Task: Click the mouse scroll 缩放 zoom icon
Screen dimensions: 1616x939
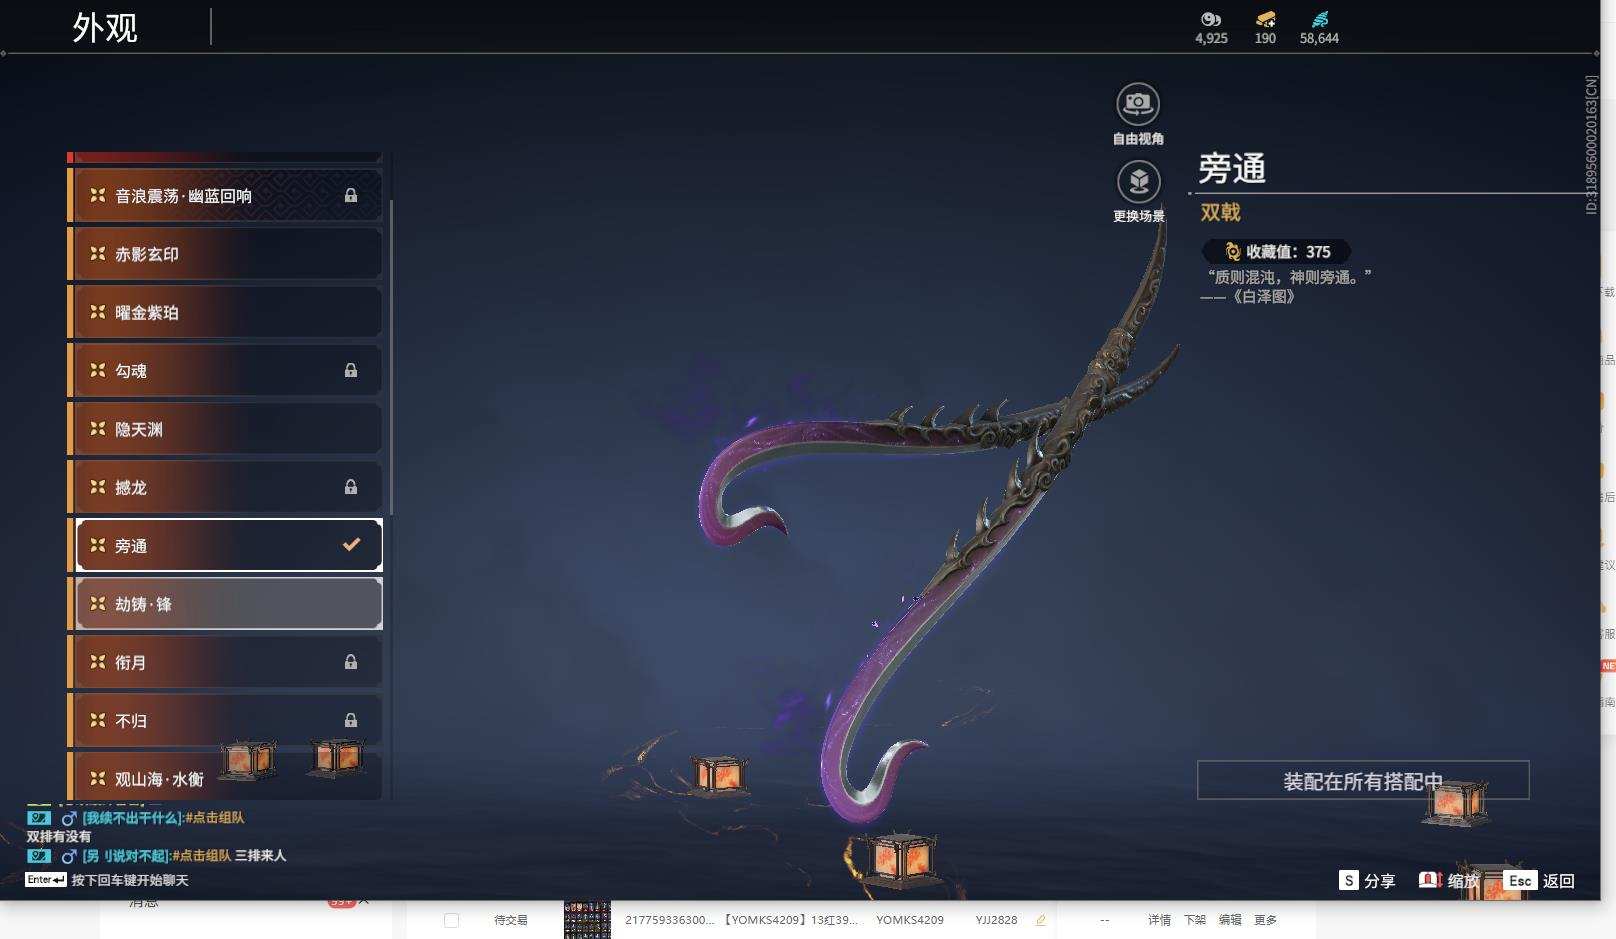Action: point(1430,880)
